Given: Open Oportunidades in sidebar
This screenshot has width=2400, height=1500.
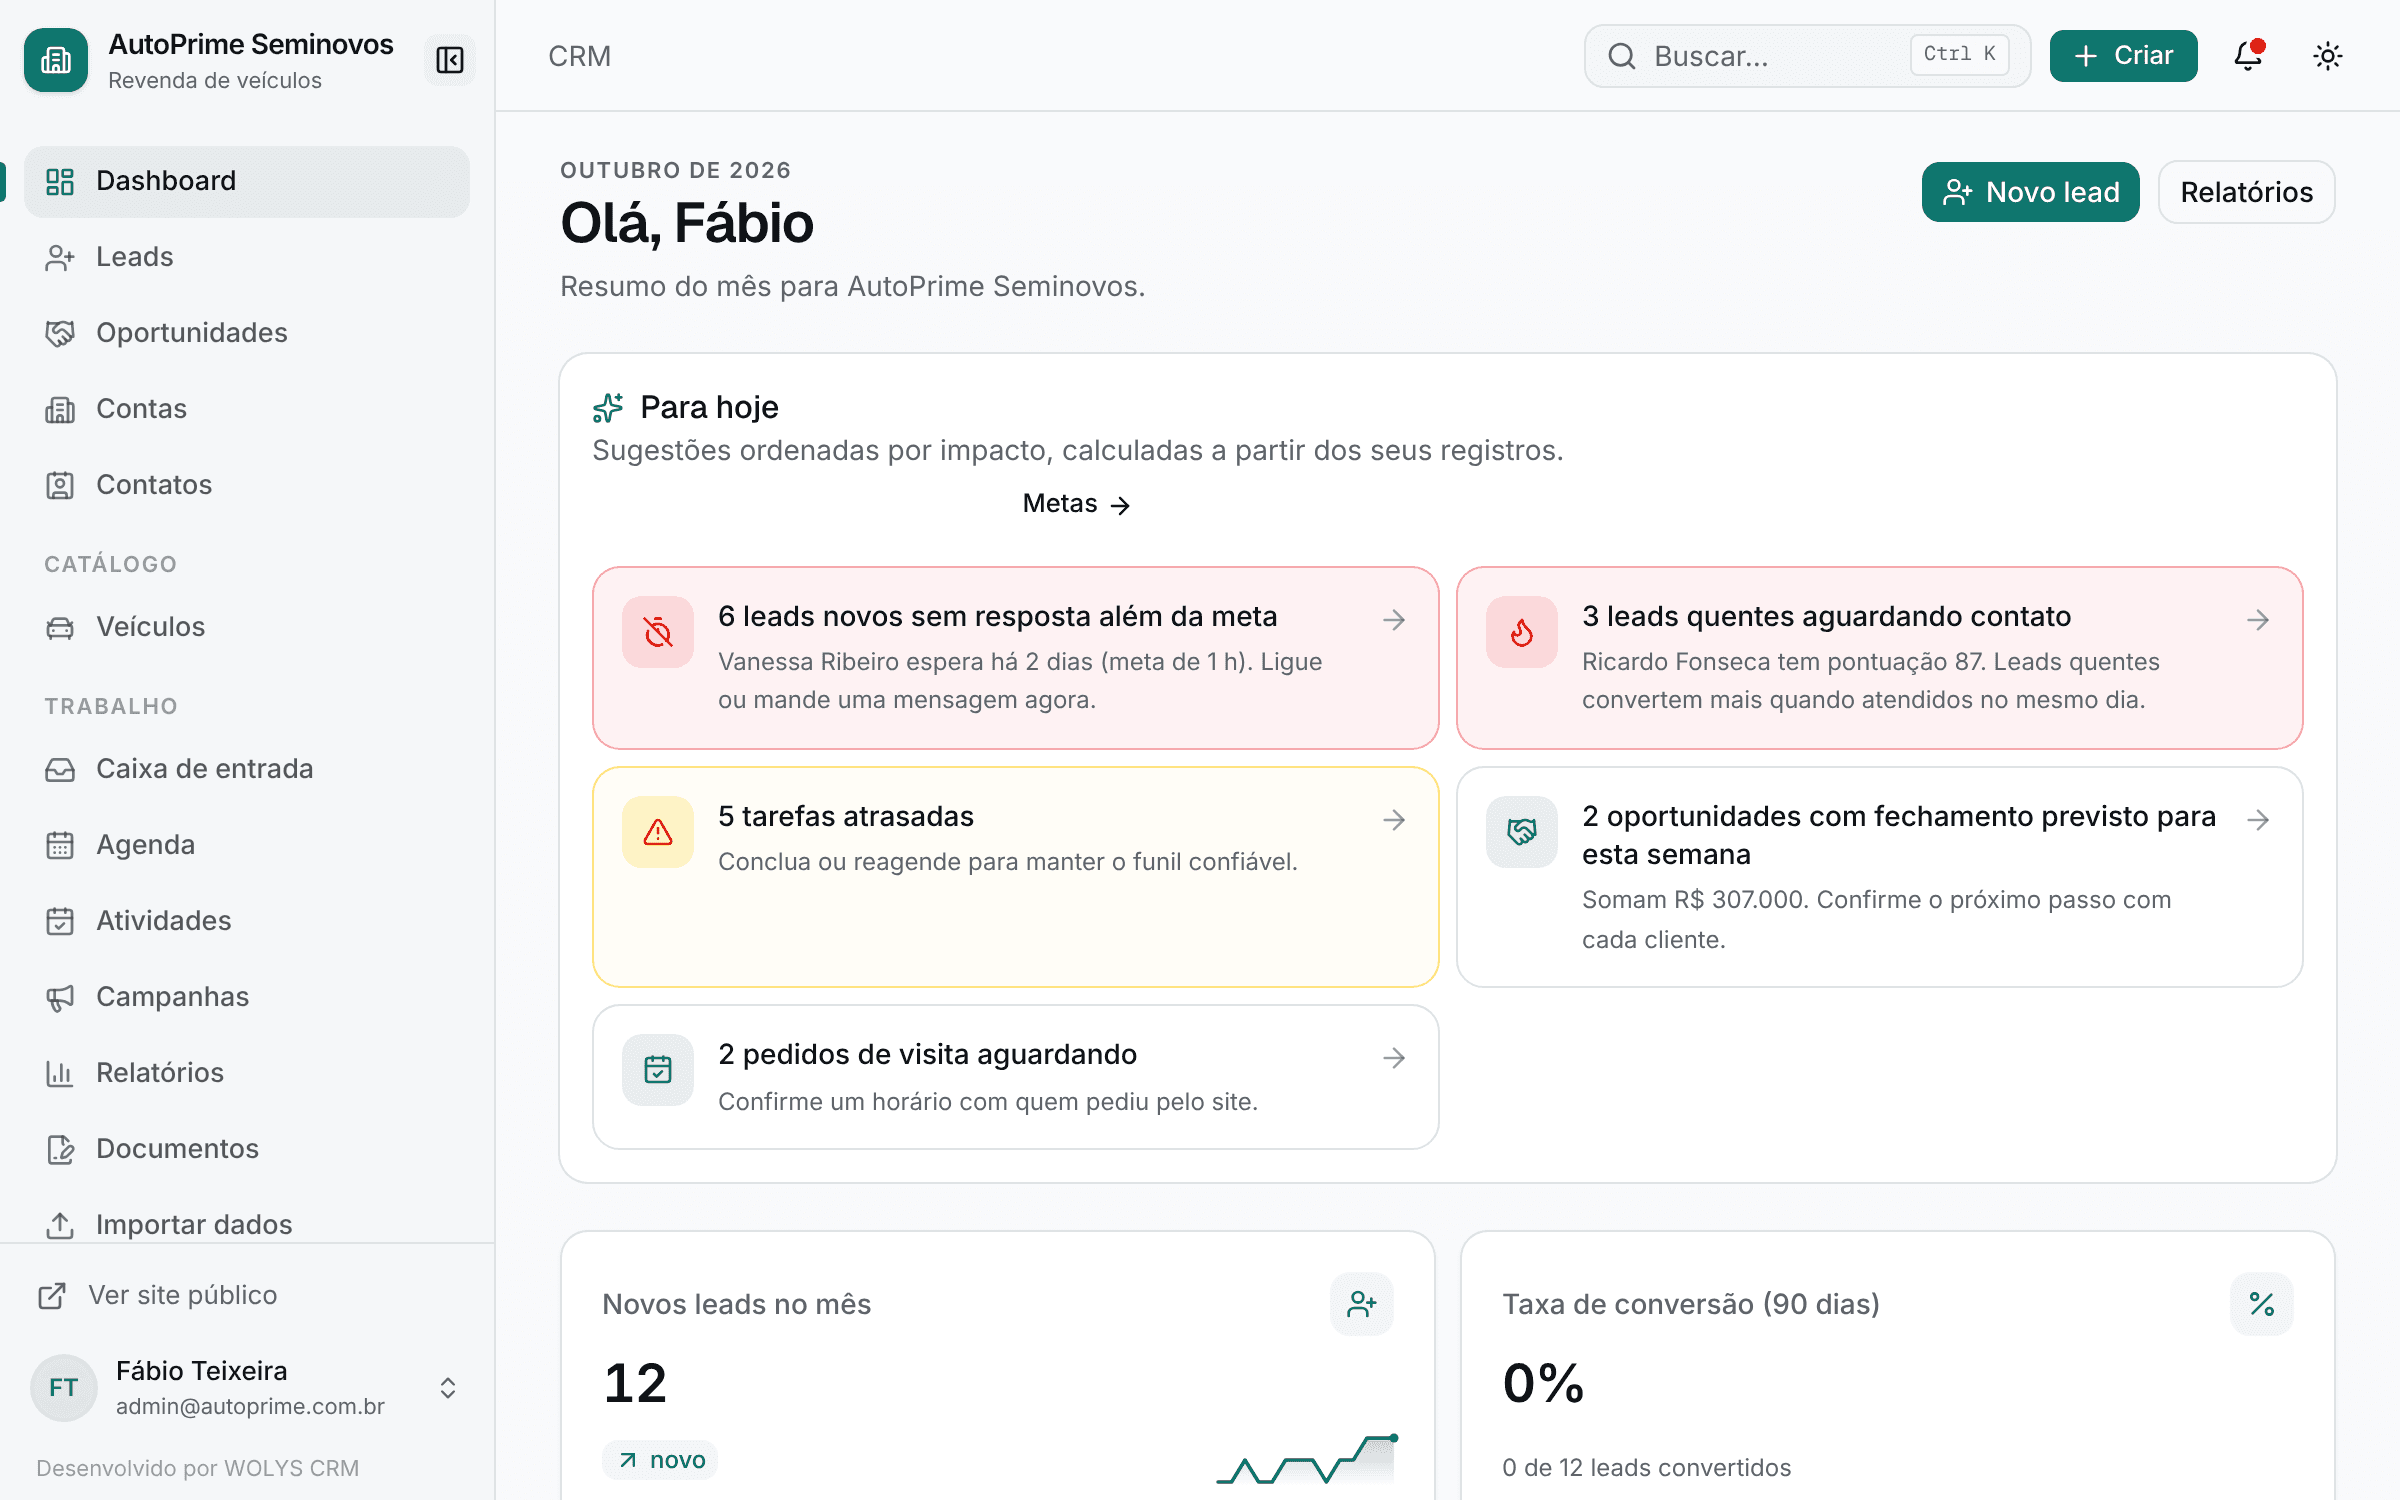Looking at the screenshot, I should 247,333.
